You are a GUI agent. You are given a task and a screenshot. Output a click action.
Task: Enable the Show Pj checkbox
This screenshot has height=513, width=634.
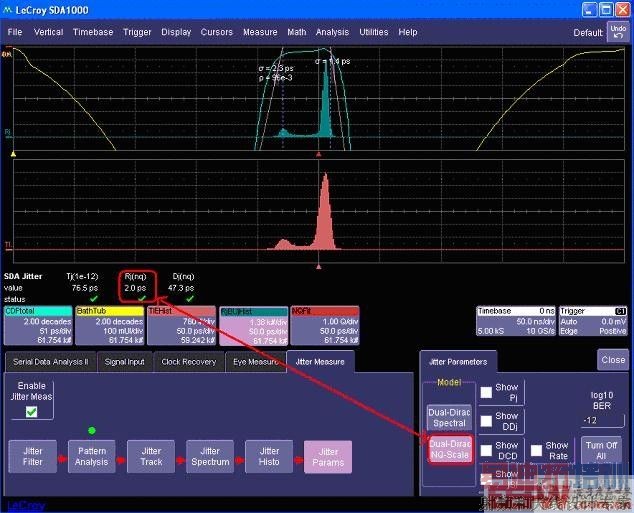(x=486, y=392)
